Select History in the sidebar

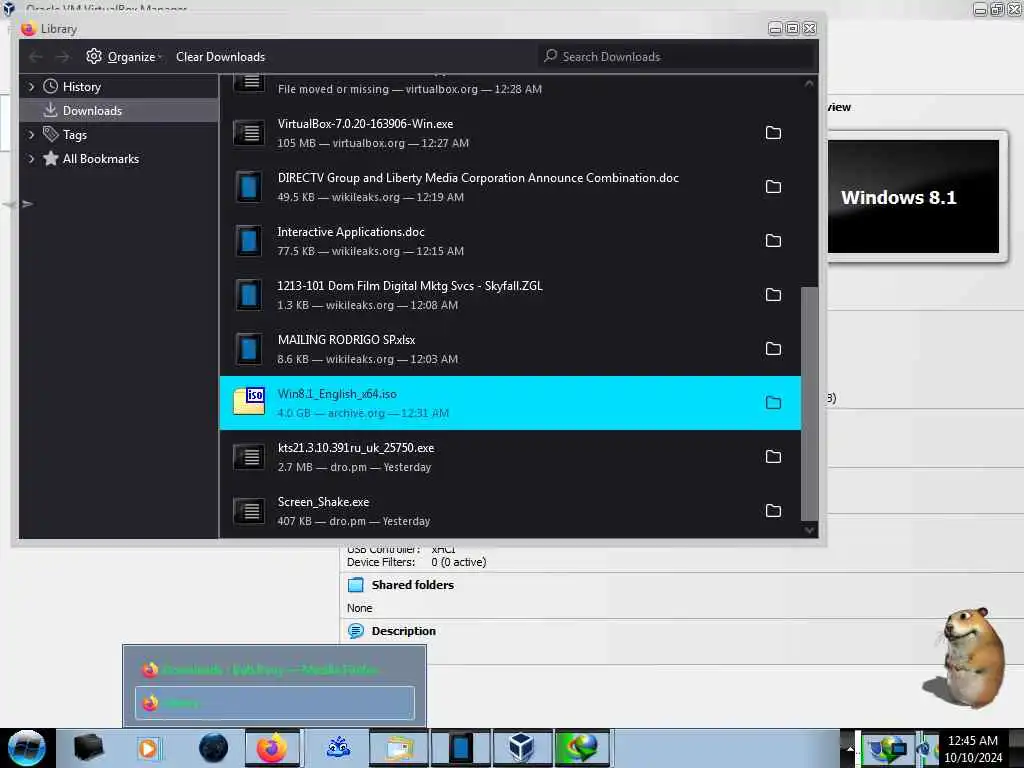pyautogui.click(x=82, y=86)
